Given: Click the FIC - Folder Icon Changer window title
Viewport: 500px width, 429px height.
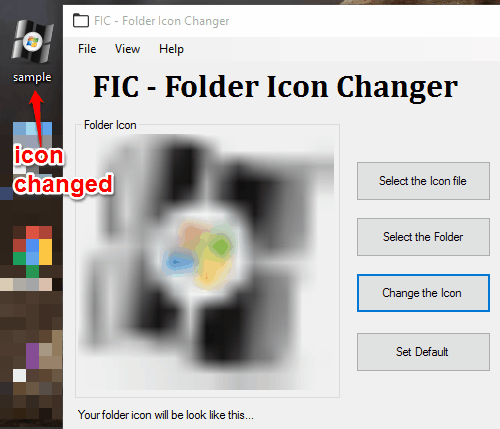Looking at the screenshot, I should [x=162, y=21].
